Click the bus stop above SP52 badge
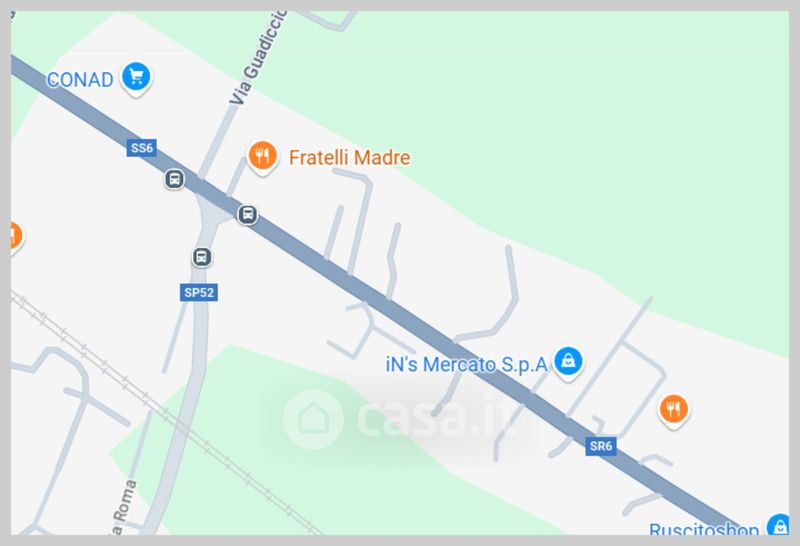Viewport: 800px width, 546px height. pyautogui.click(x=202, y=257)
